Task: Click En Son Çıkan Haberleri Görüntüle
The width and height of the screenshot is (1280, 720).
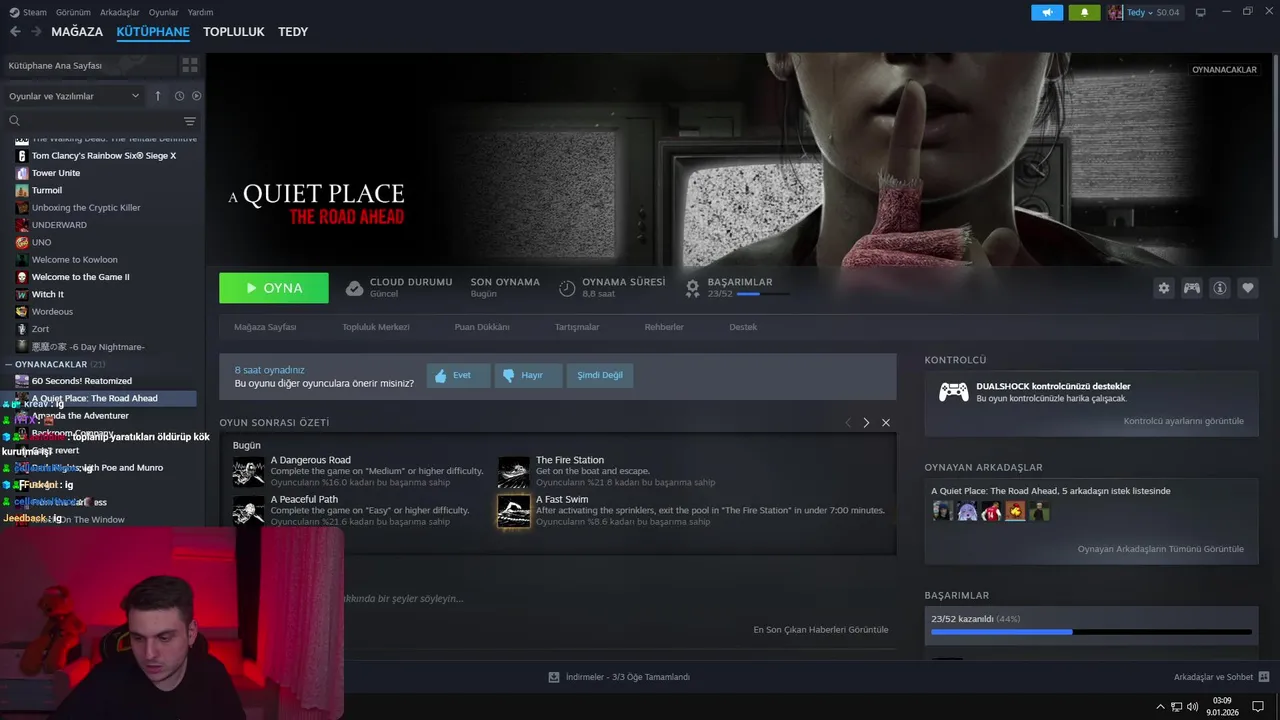Action: click(x=821, y=630)
